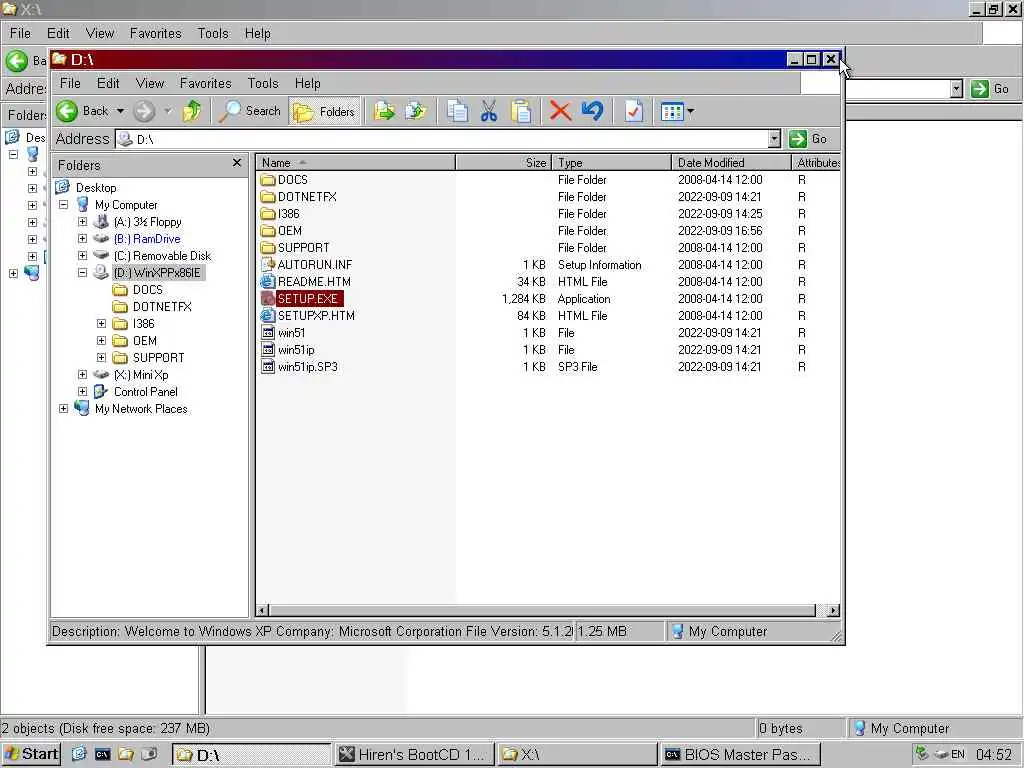The width and height of the screenshot is (1024, 768).
Task: Sort by the Type column header
Action: tap(611, 163)
